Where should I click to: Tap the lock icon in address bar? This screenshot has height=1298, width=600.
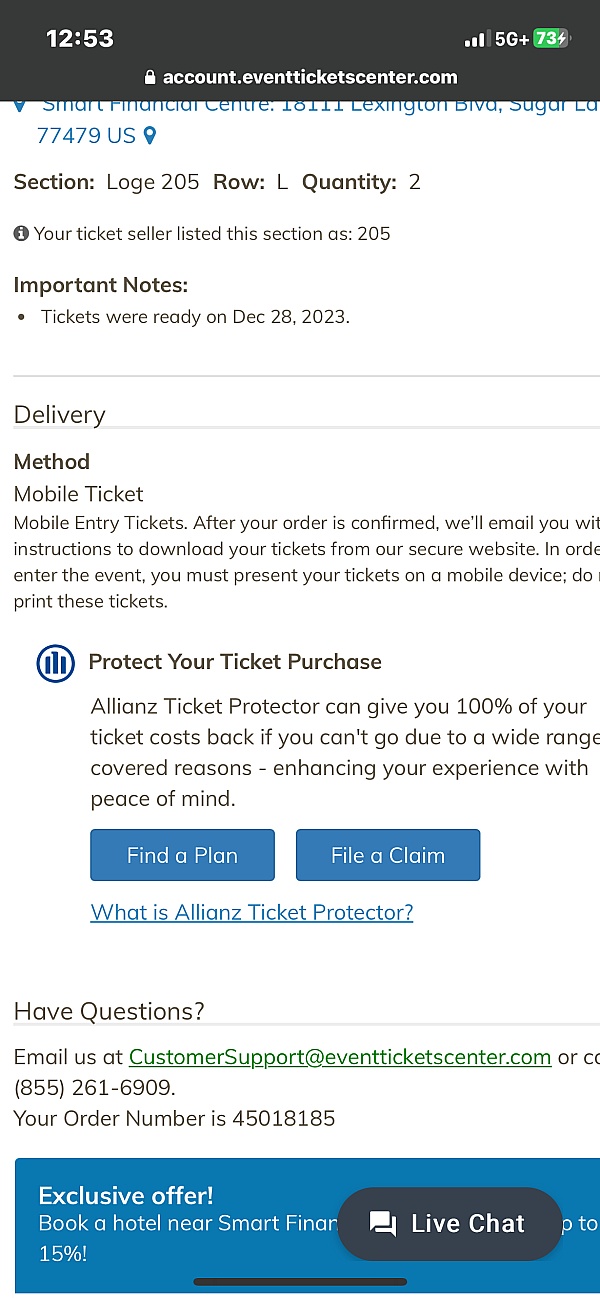point(151,77)
